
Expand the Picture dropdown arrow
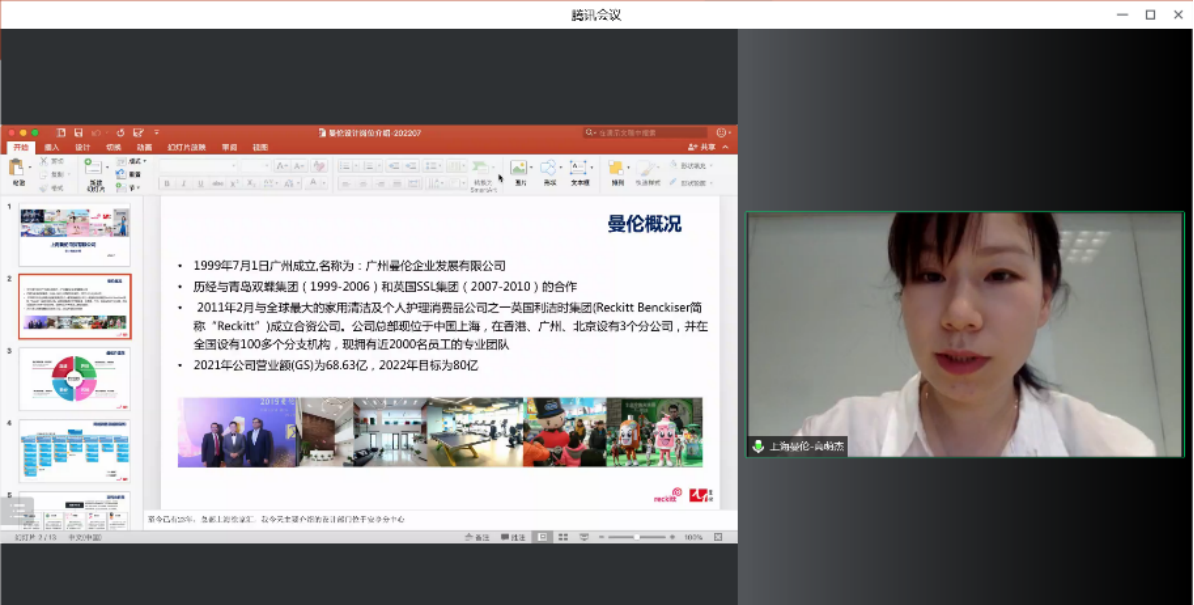(531, 167)
